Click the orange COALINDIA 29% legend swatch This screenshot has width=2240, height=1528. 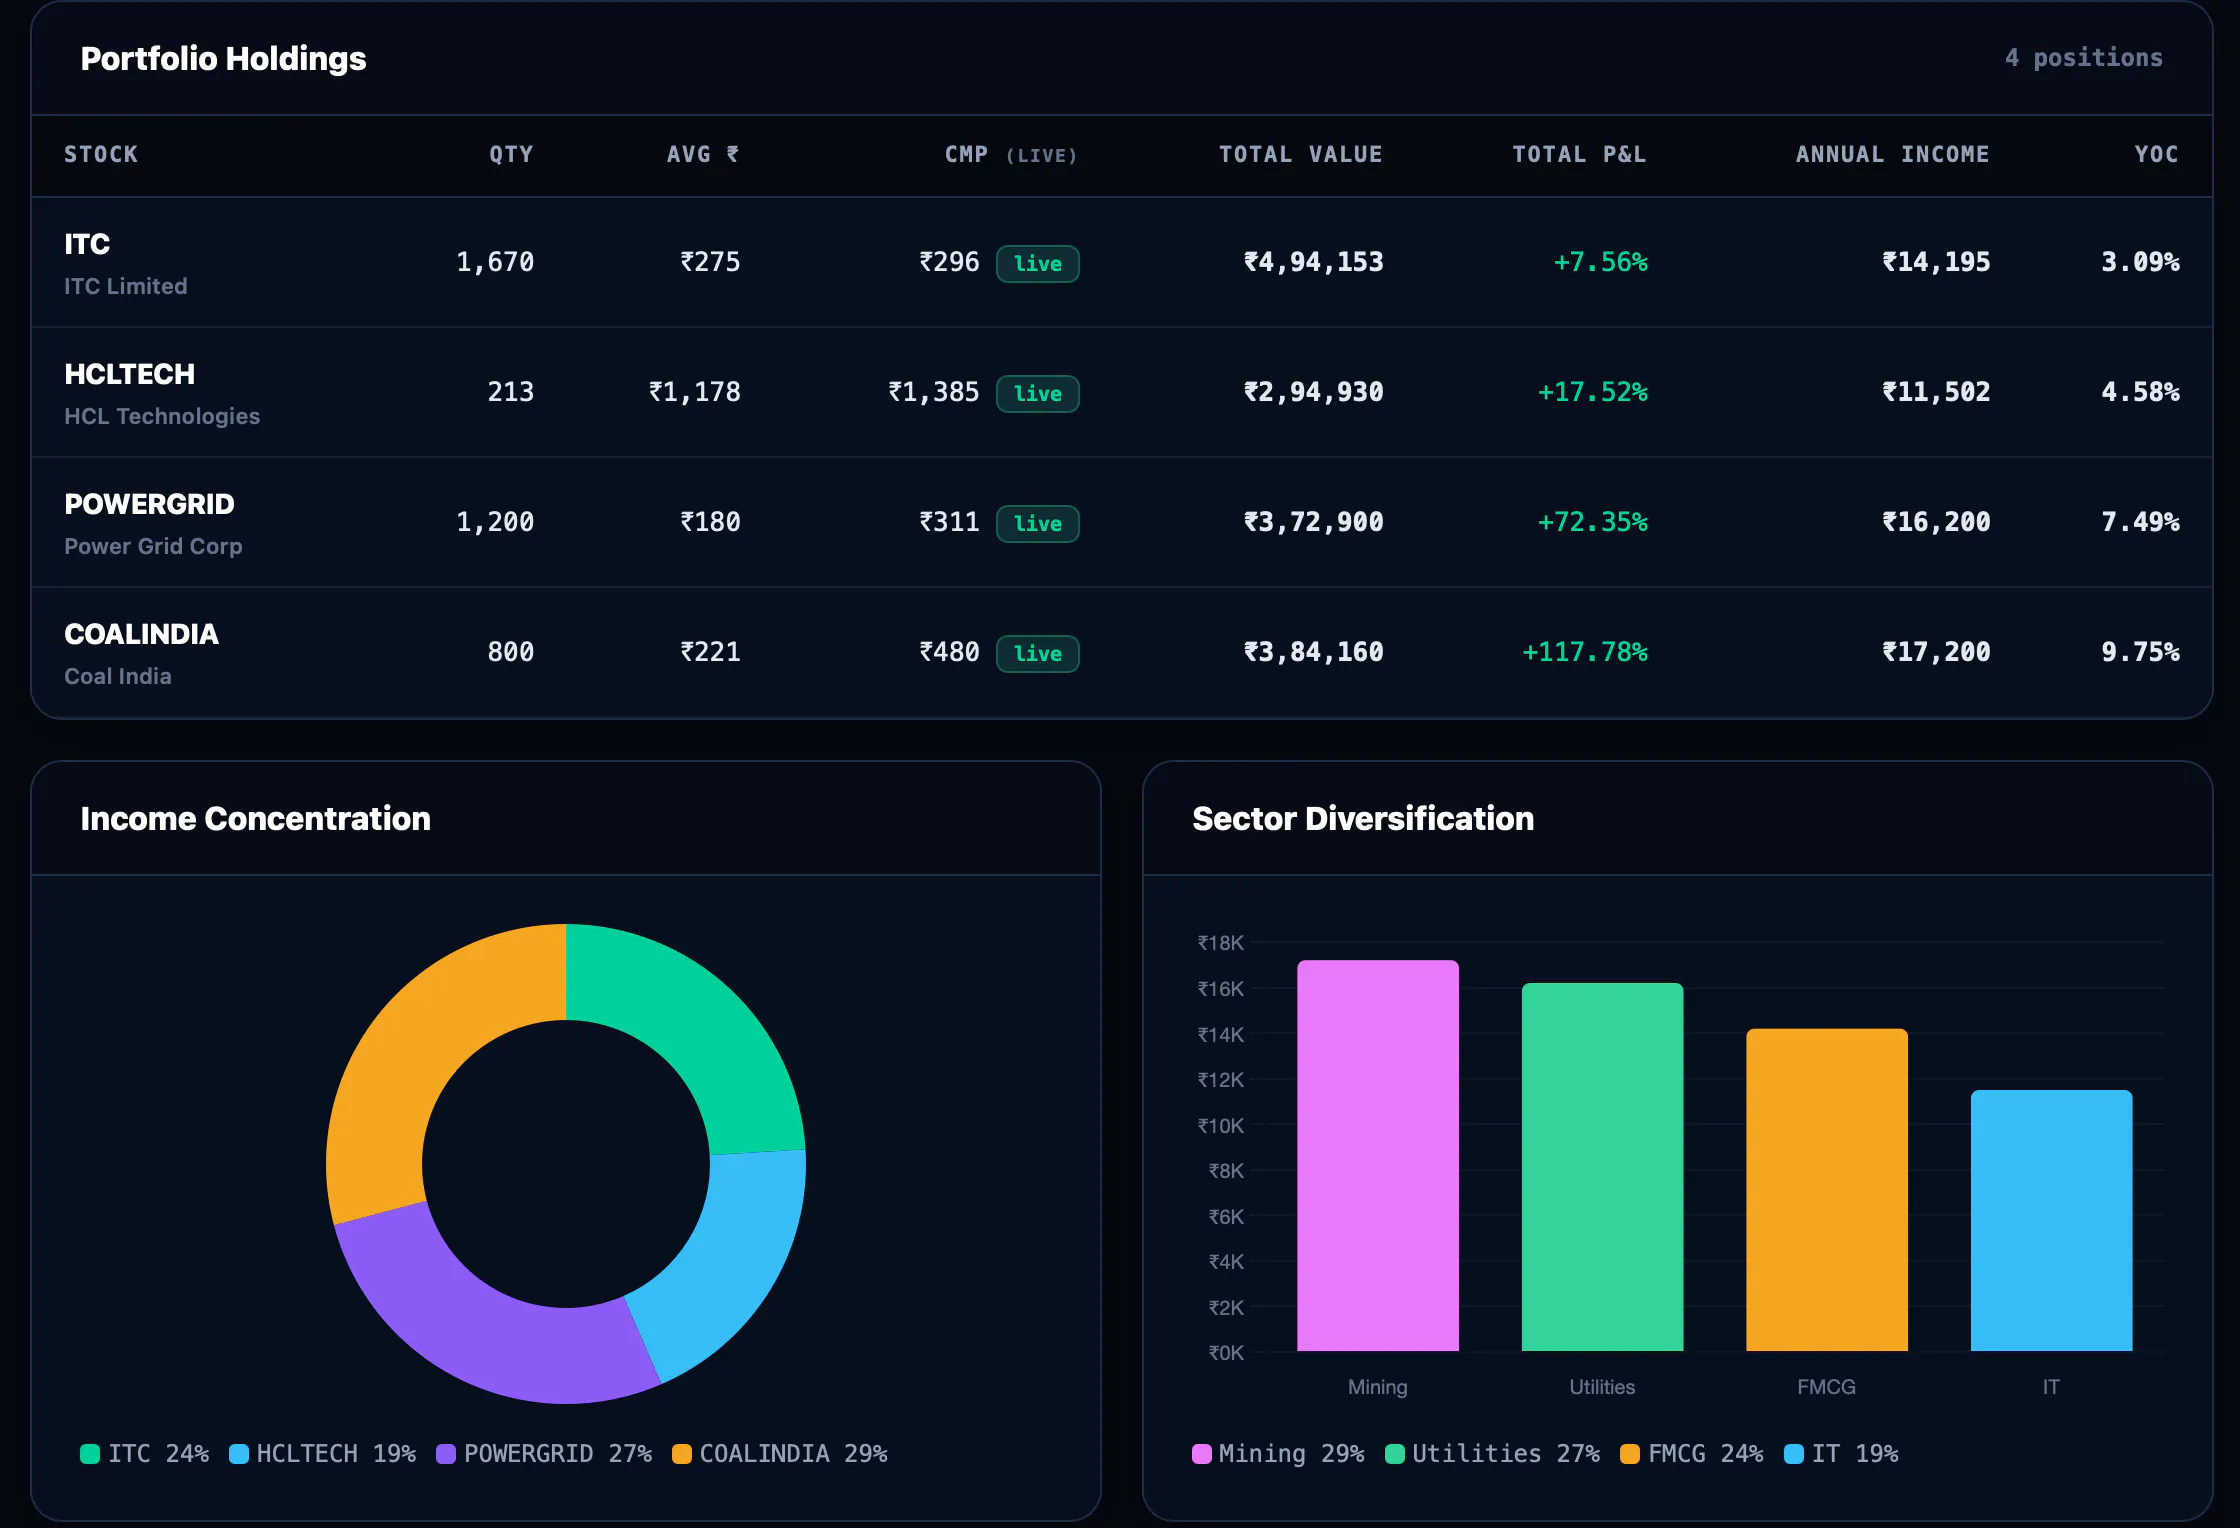pyautogui.click(x=682, y=1454)
